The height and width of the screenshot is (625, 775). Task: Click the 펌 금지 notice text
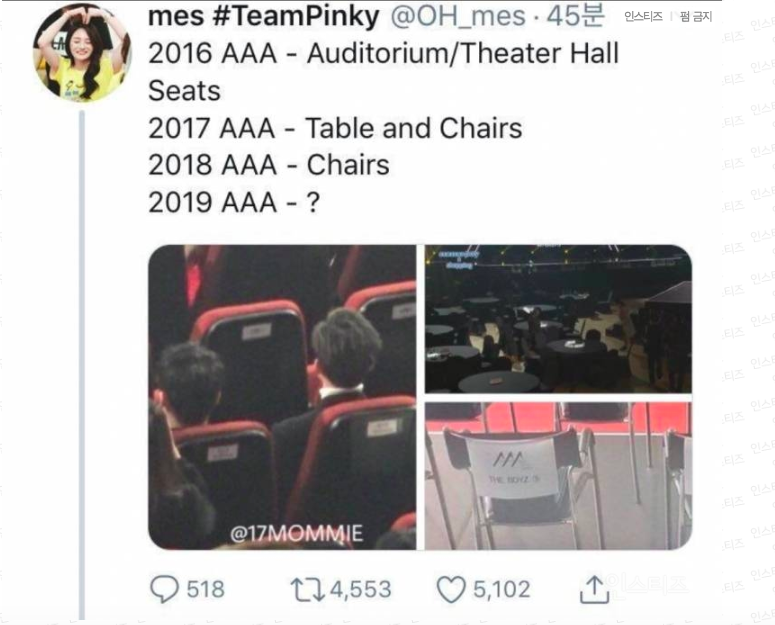[x=696, y=17]
